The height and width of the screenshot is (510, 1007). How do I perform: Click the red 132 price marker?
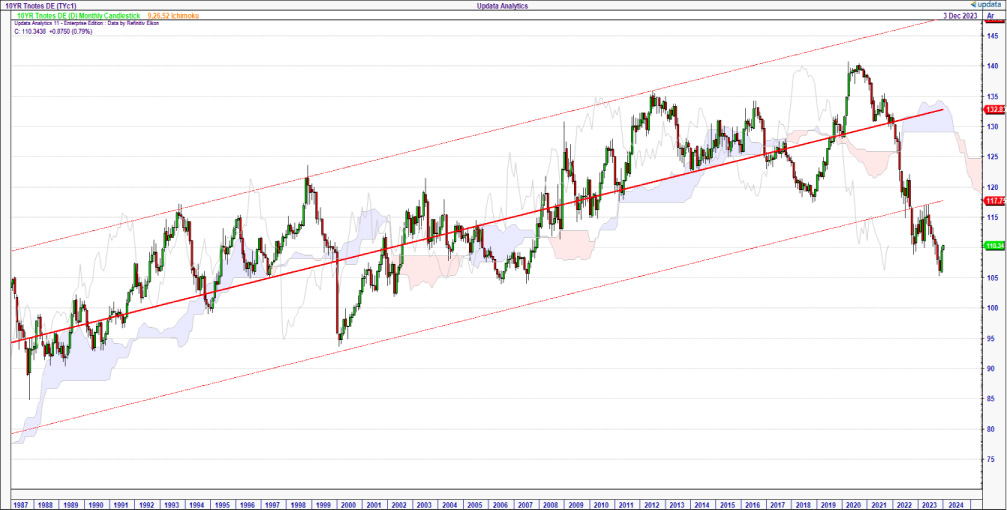(994, 109)
